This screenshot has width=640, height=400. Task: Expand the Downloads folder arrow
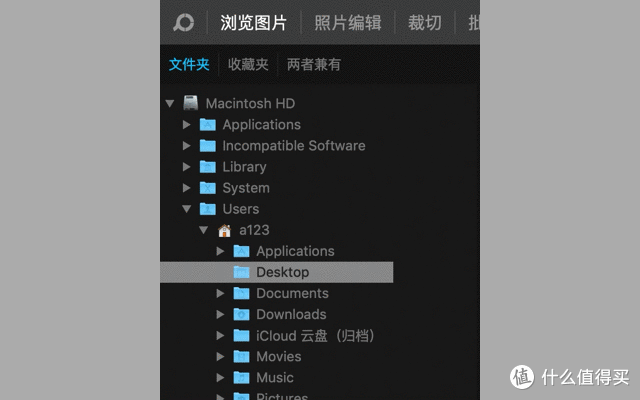point(220,314)
